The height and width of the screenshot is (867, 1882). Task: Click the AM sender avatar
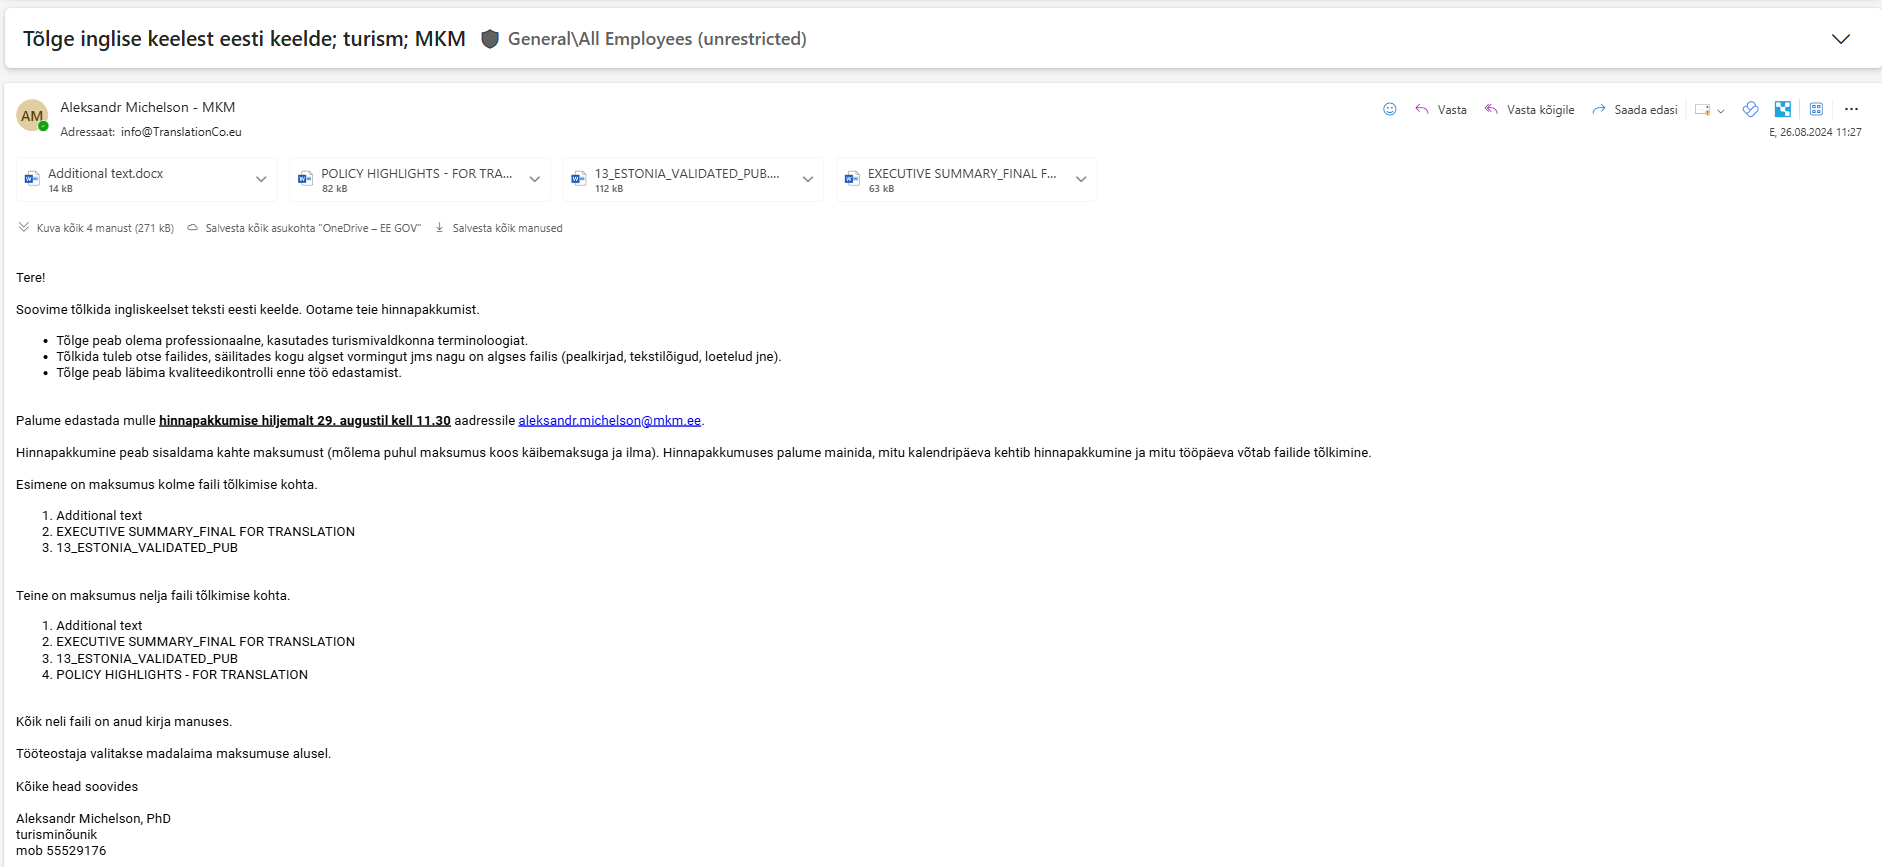click(32, 116)
